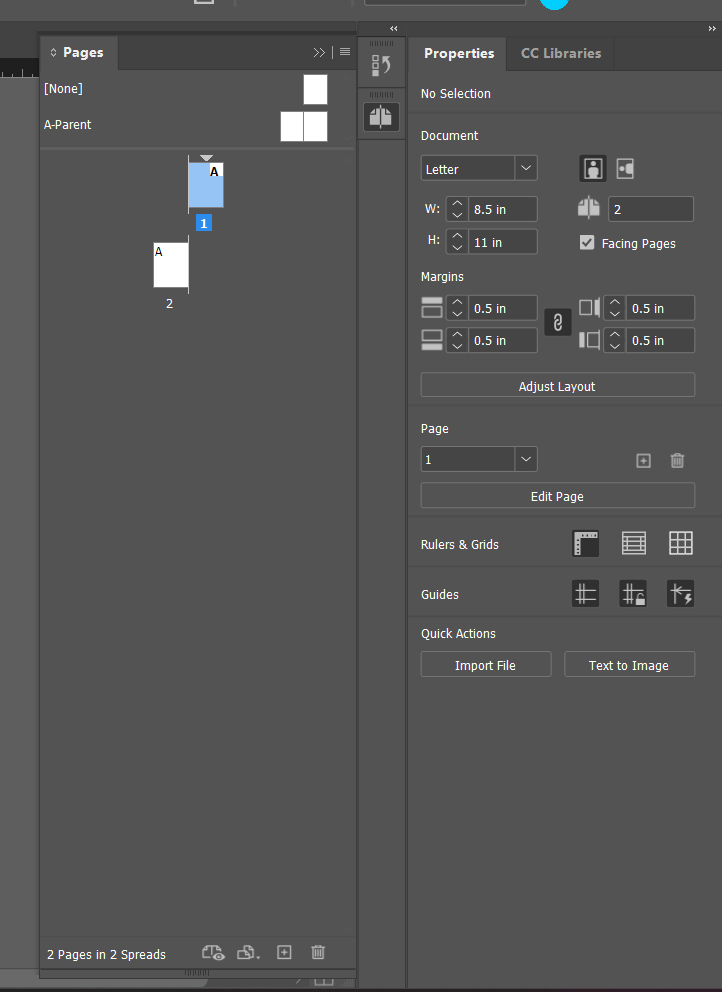Click page number 2 label under thumbnail
722x992 pixels.
pyautogui.click(x=169, y=304)
